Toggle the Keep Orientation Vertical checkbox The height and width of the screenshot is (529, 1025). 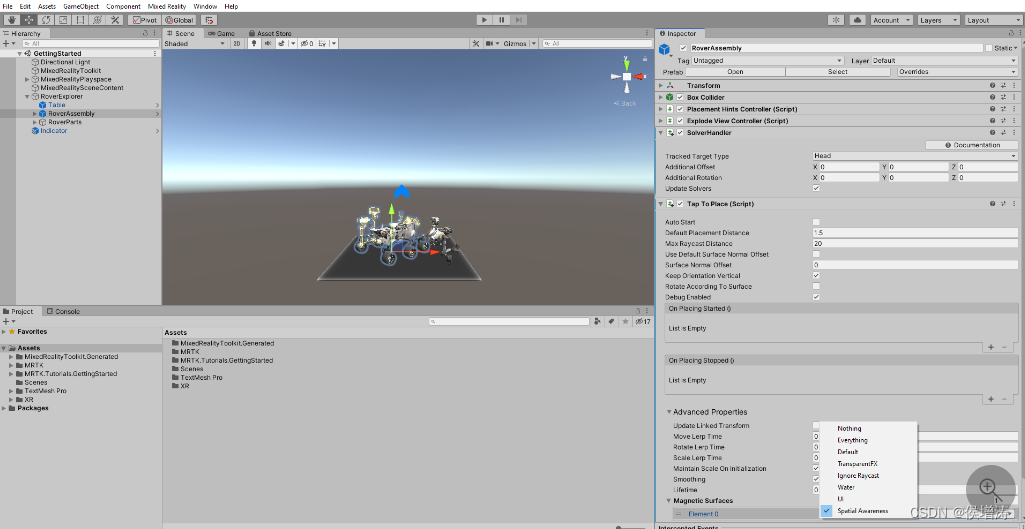pyautogui.click(x=816, y=276)
